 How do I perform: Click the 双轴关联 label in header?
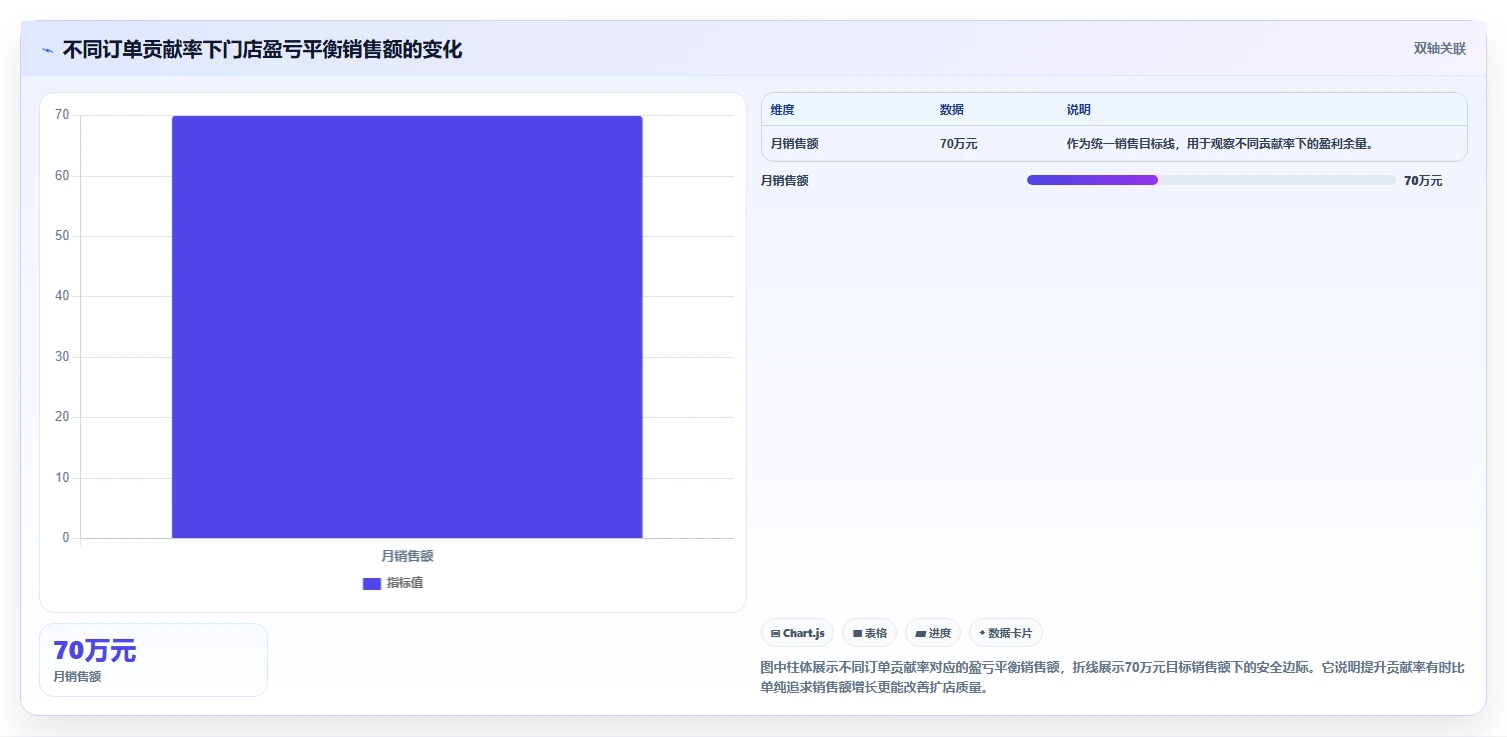point(1439,49)
